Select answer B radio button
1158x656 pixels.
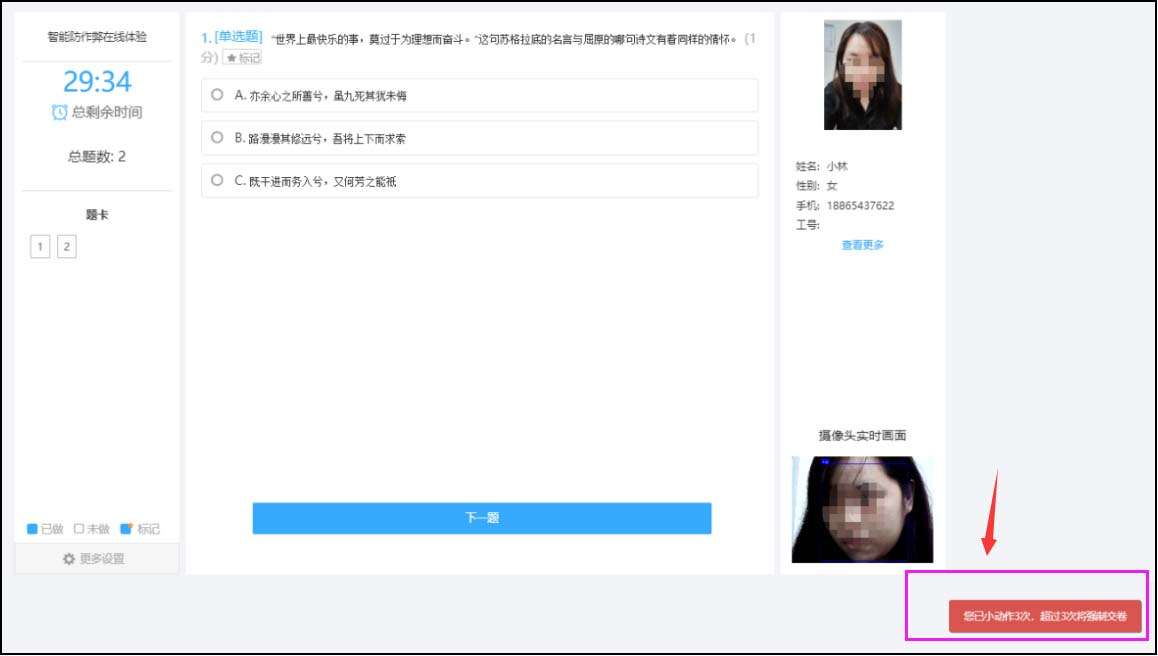[216, 139]
